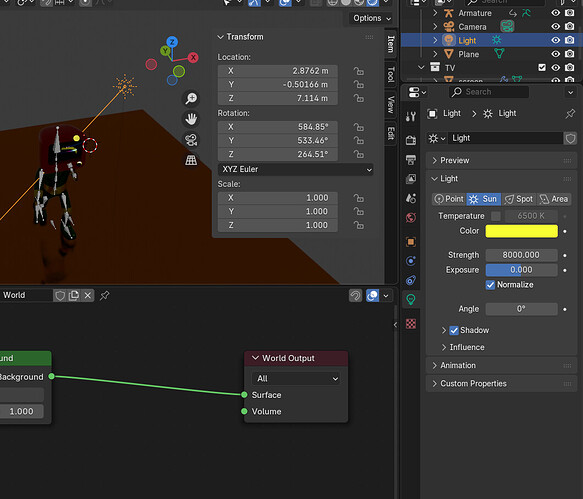Lock Location X transform
Image resolution: width=583 pixels, height=499 pixels.
[359, 71]
